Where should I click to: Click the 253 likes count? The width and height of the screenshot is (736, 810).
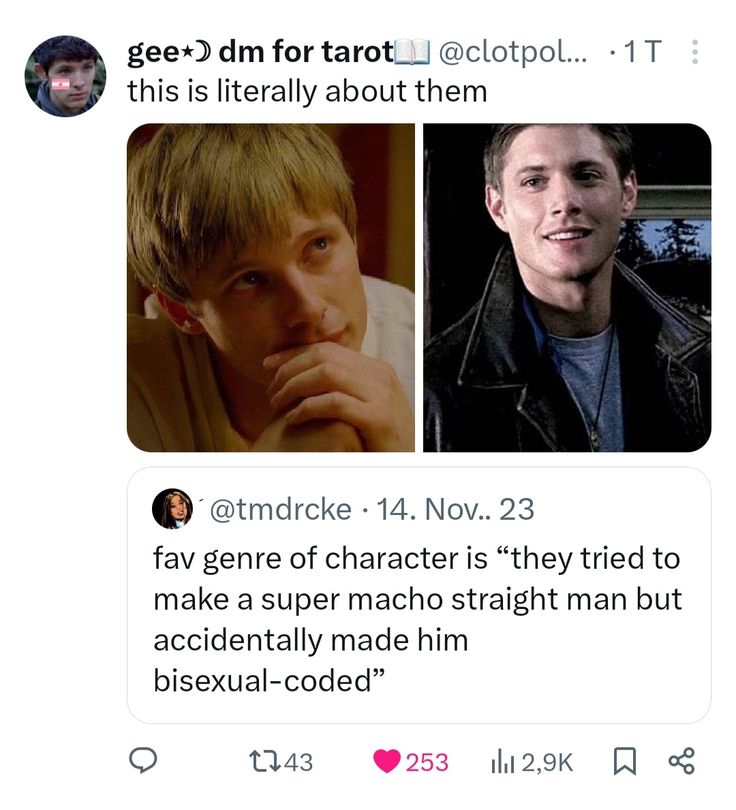pyautogui.click(x=427, y=762)
